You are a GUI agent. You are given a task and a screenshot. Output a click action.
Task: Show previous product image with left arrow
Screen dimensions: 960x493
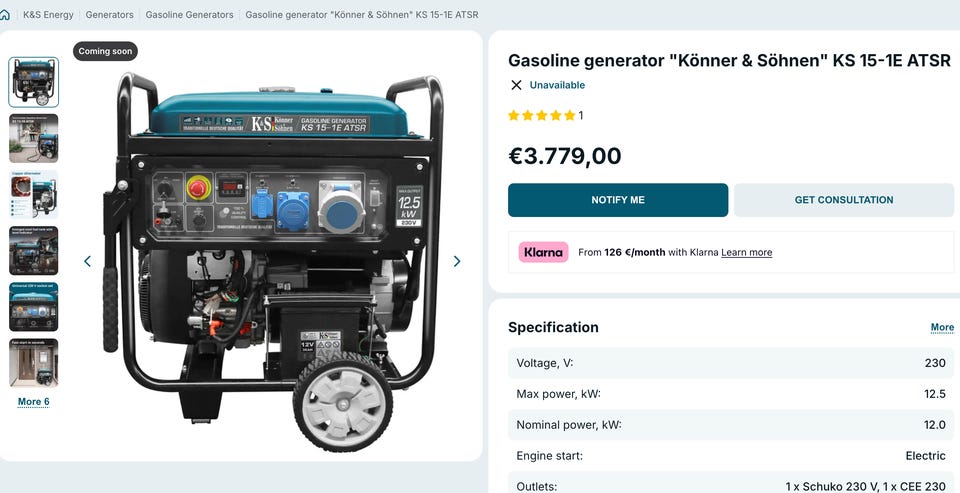(x=87, y=262)
